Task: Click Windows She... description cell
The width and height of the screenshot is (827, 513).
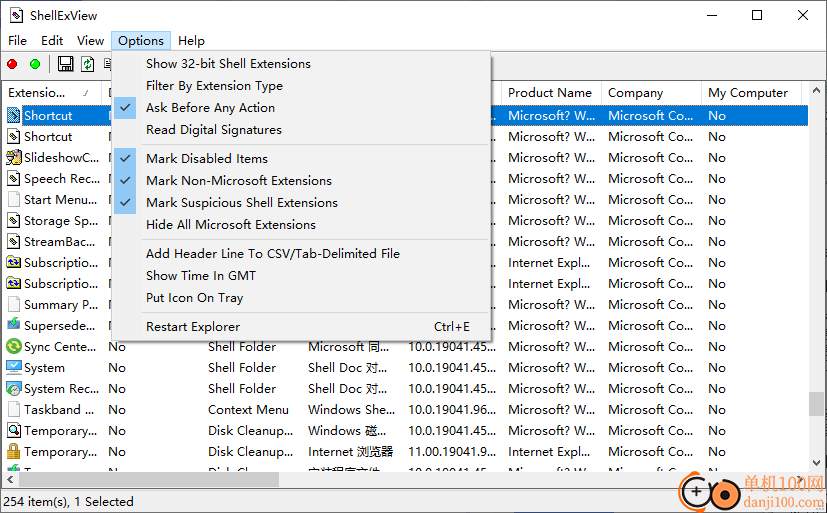Action: [351, 410]
